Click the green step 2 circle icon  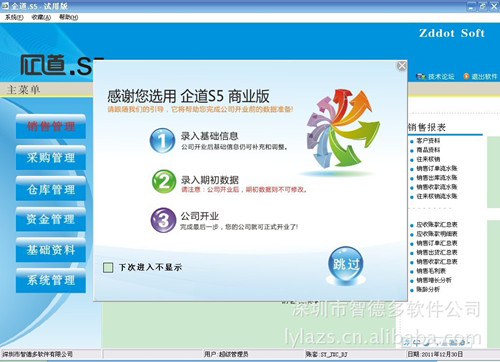(x=164, y=182)
